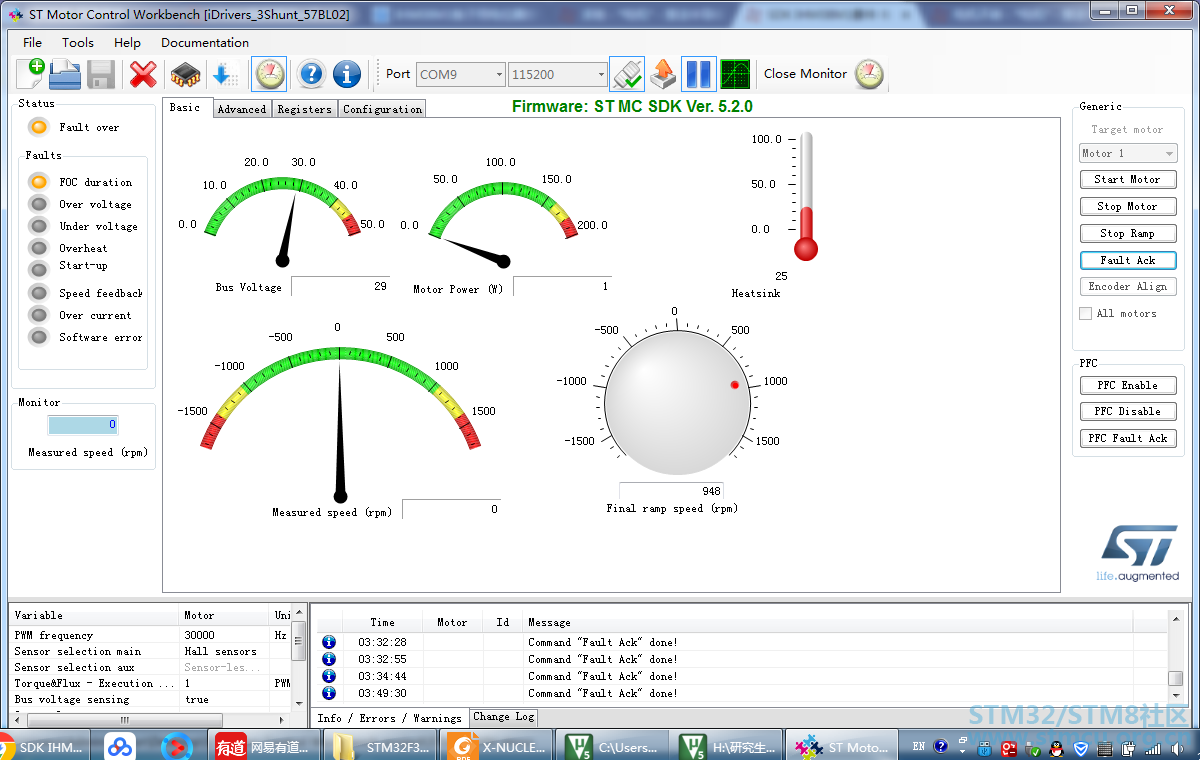Click the PWM frequency variable row
The width and height of the screenshot is (1200, 760).
[x=150, y=635]
